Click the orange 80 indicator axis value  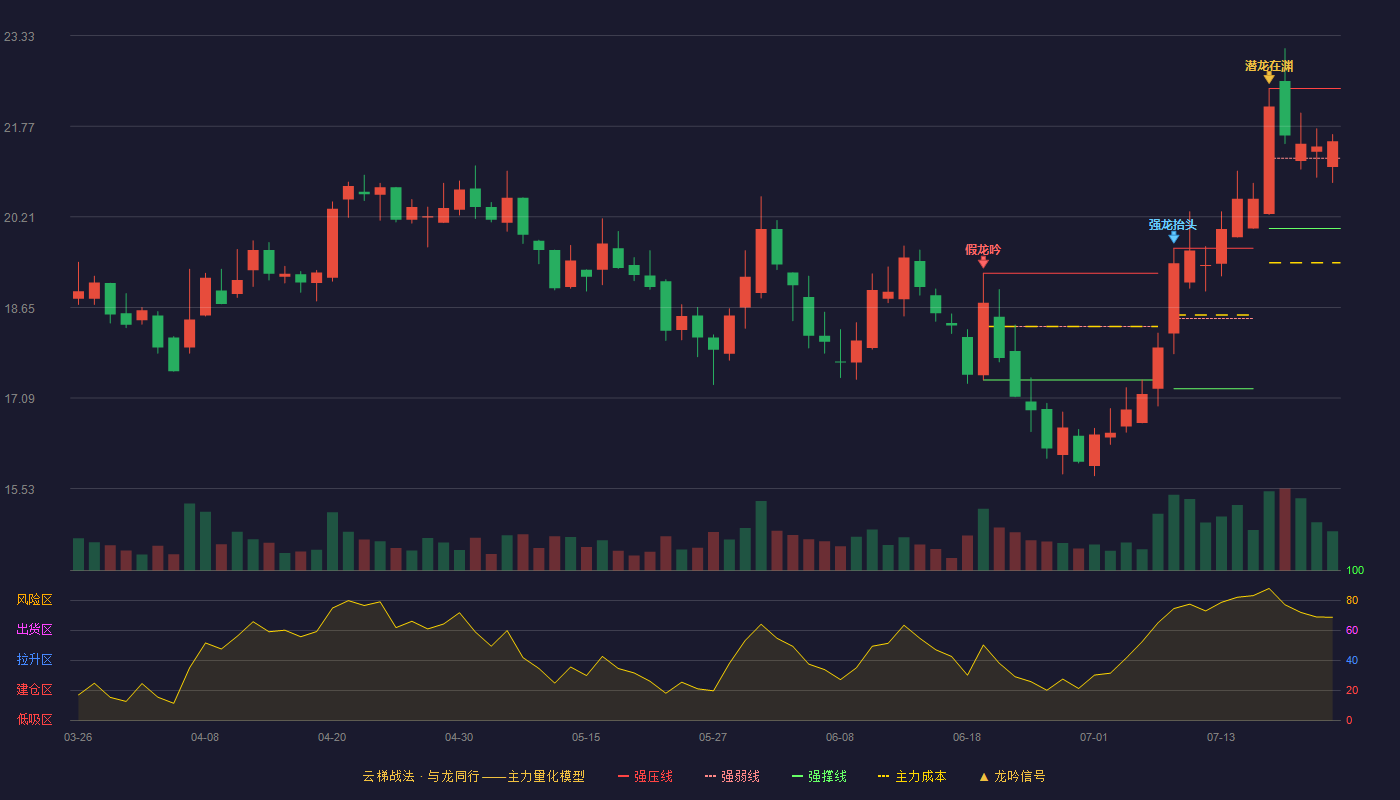(1352, 601)
